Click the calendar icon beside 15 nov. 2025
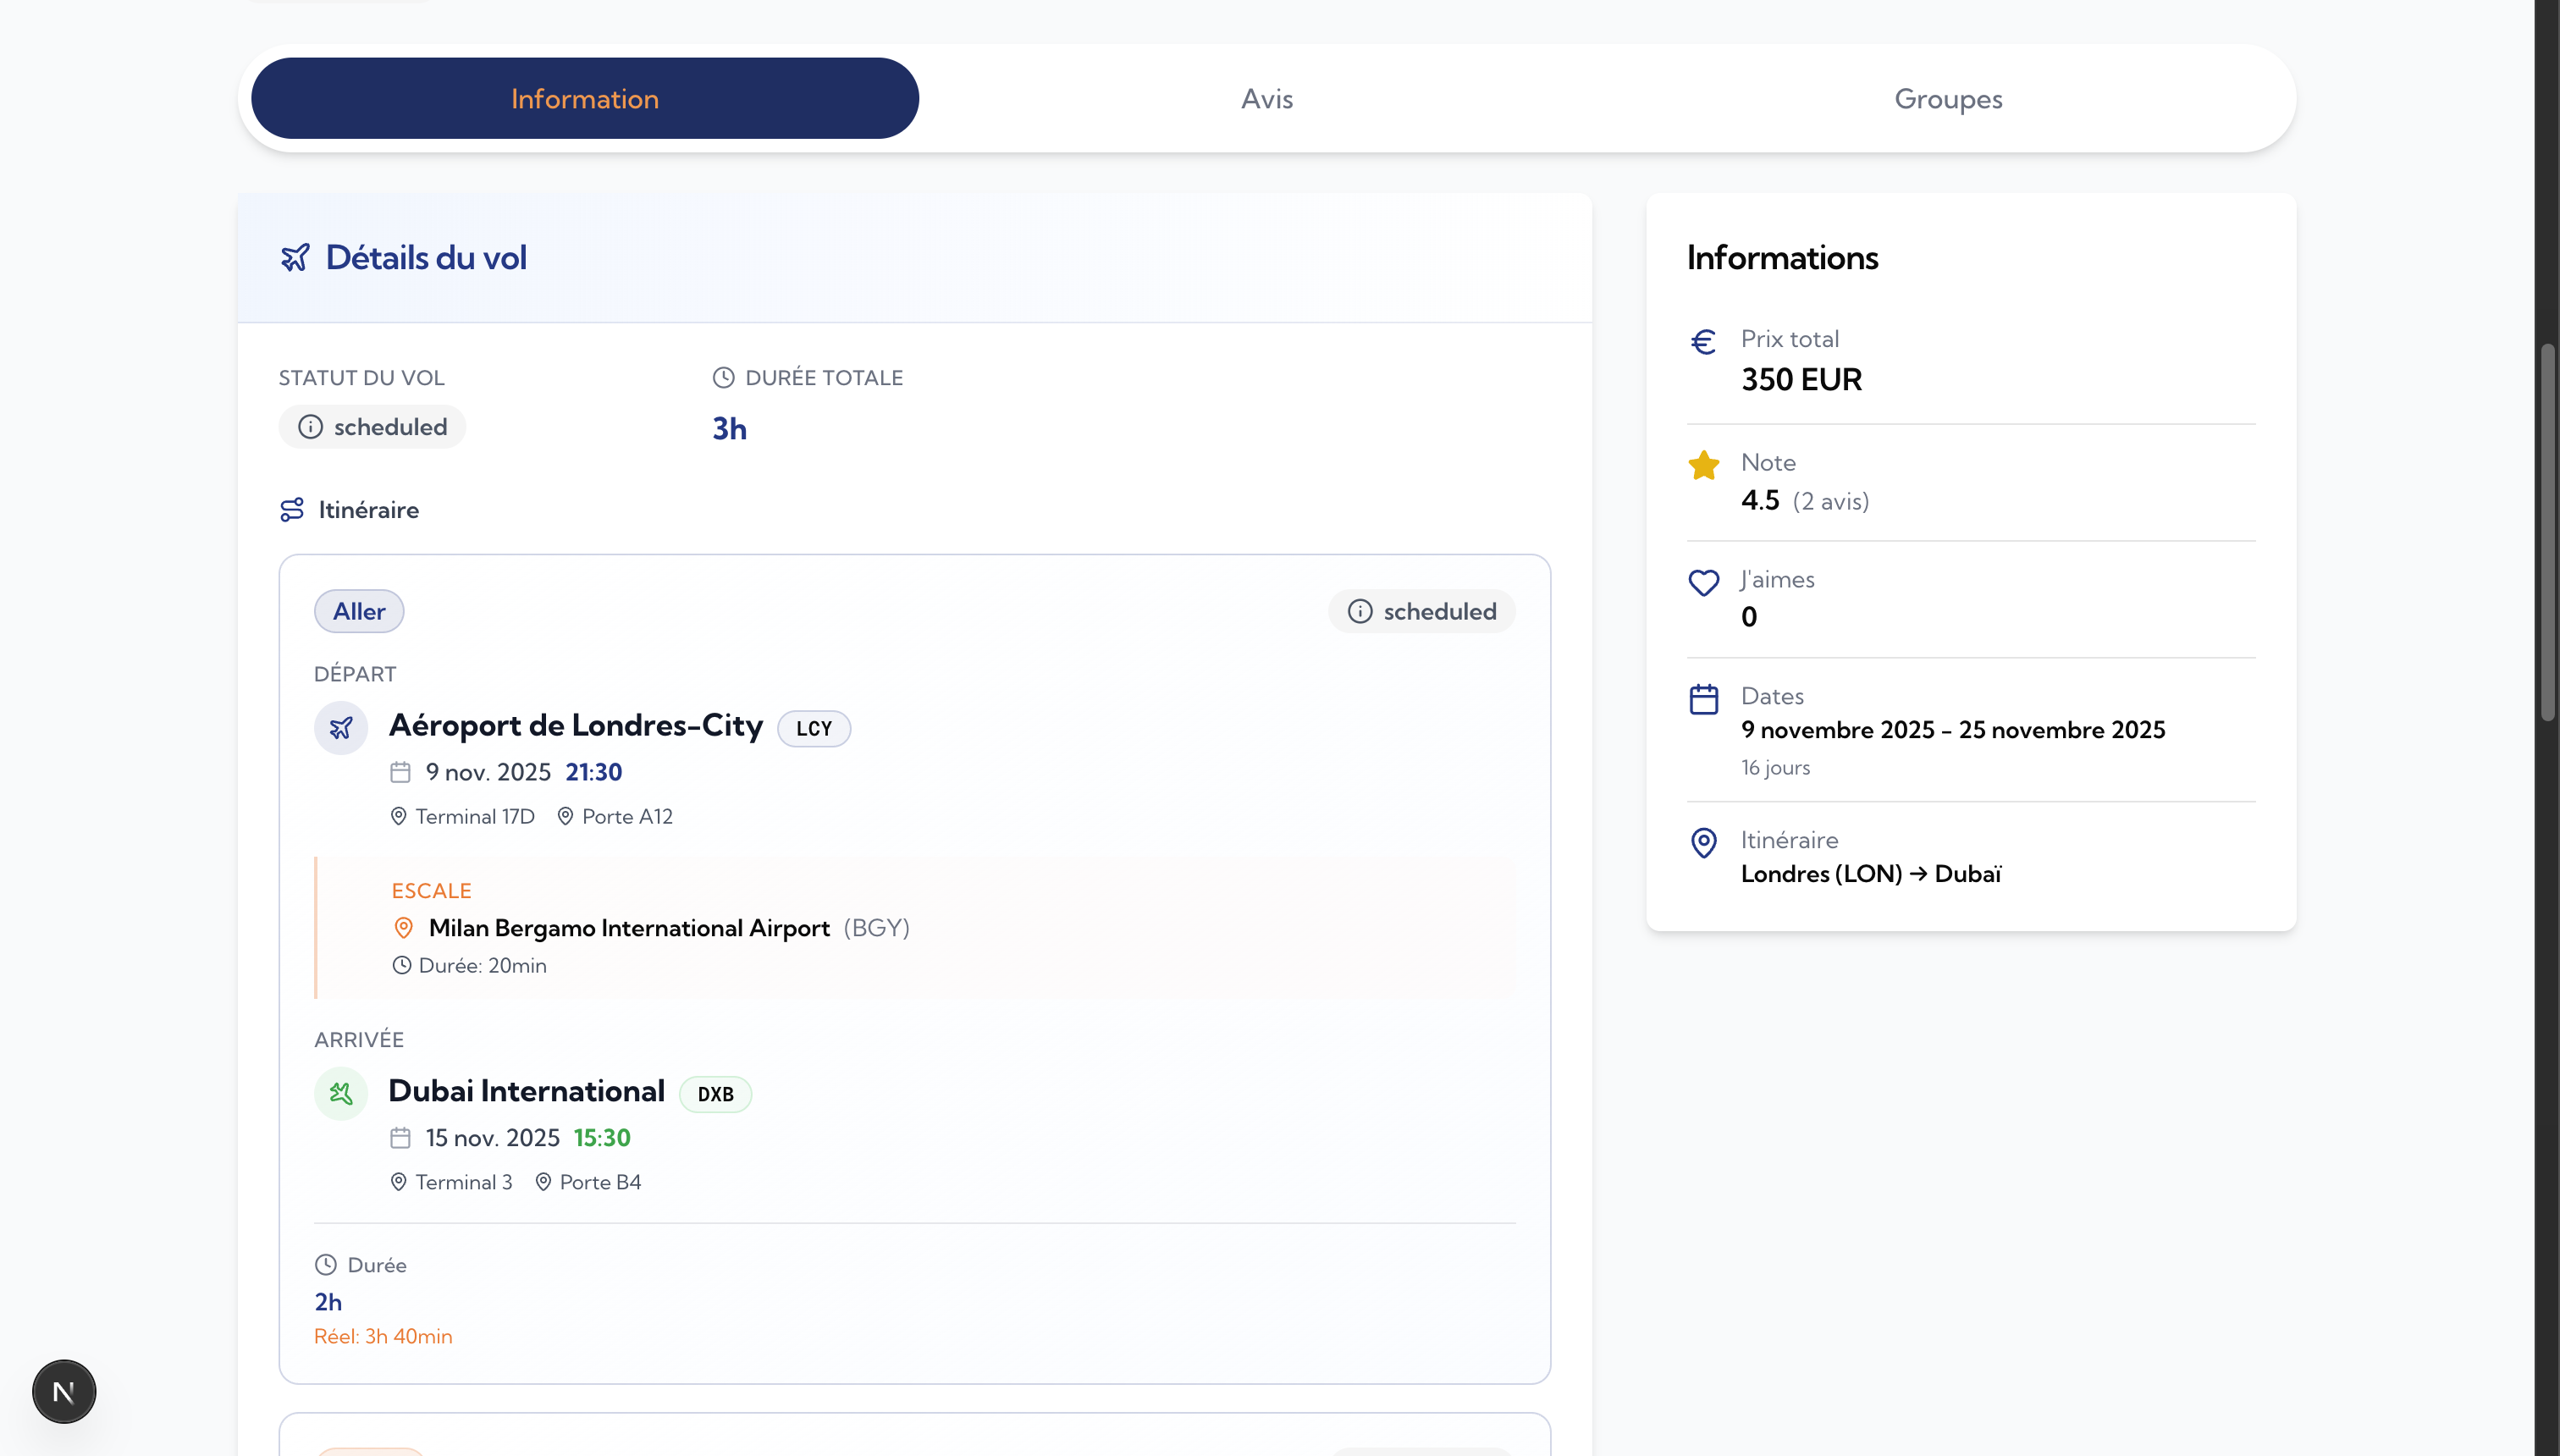 point(400,1138)
